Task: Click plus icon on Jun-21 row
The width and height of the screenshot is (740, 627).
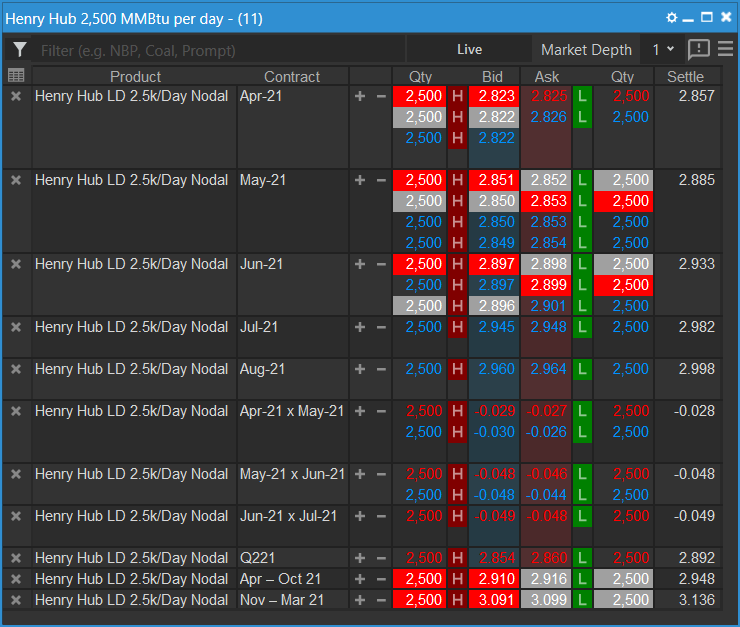Action: [360, 264]
